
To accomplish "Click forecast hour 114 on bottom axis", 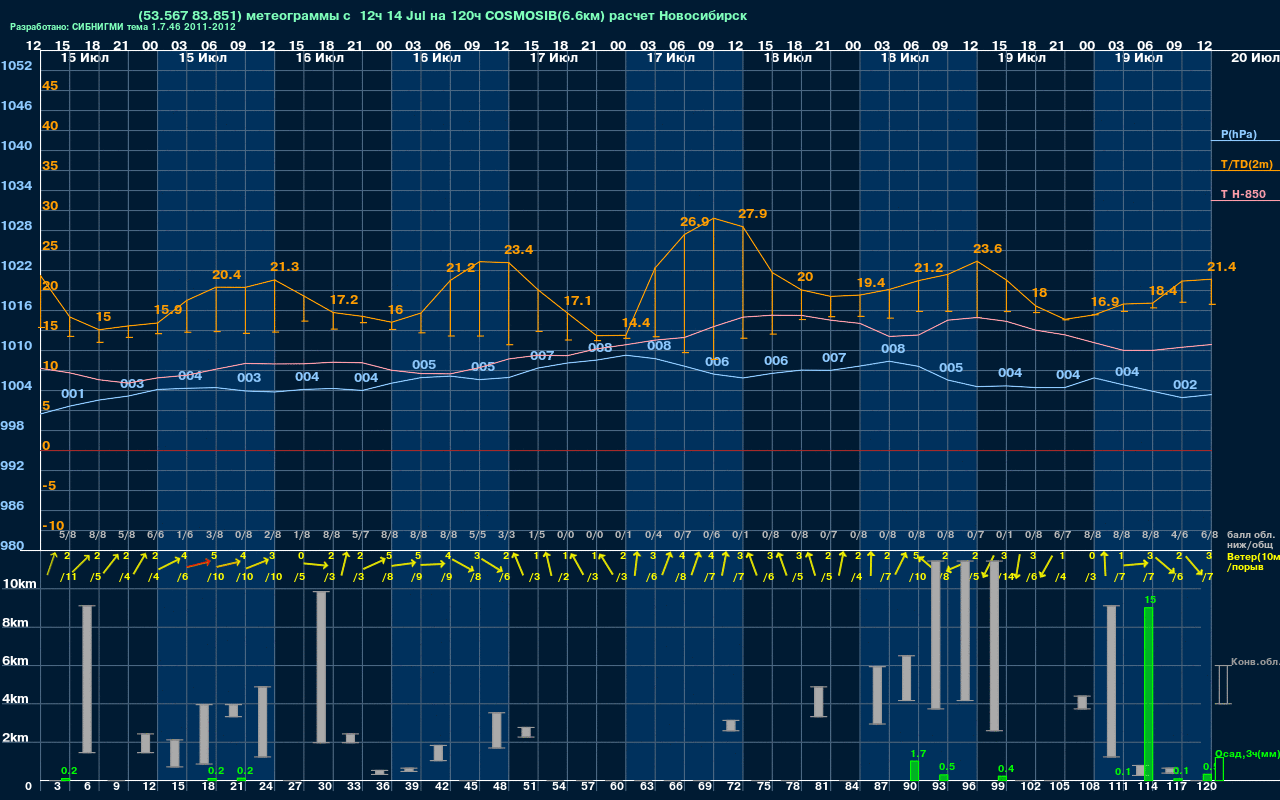I will (1148, 788).
